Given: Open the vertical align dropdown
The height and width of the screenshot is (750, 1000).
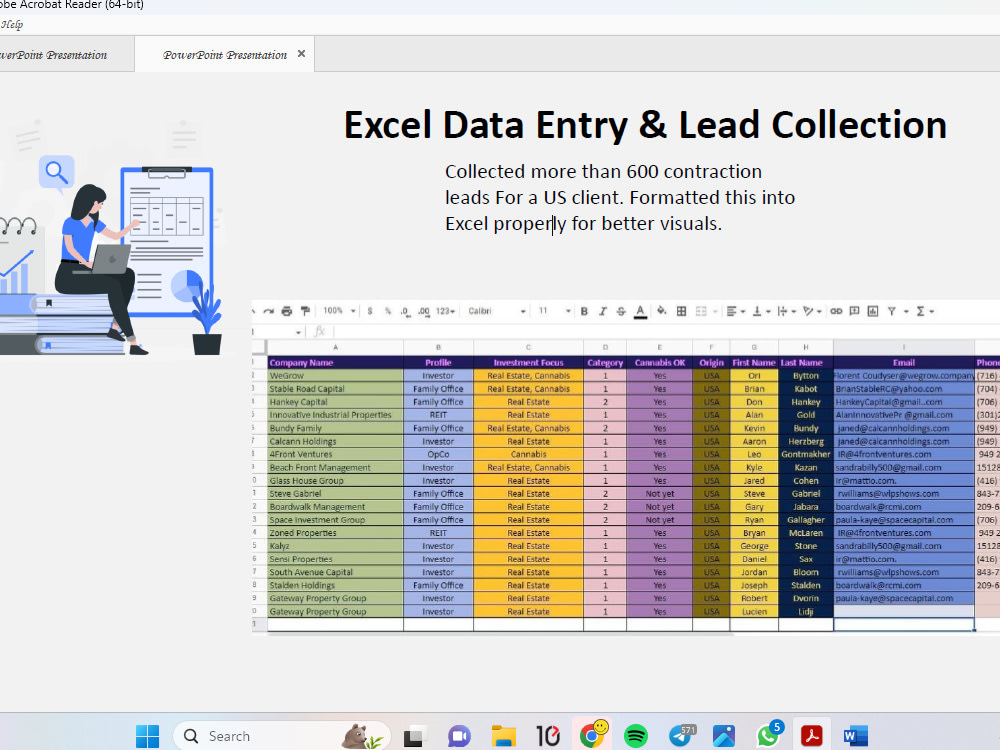Looking at the screenshot, I should [761, 311].
